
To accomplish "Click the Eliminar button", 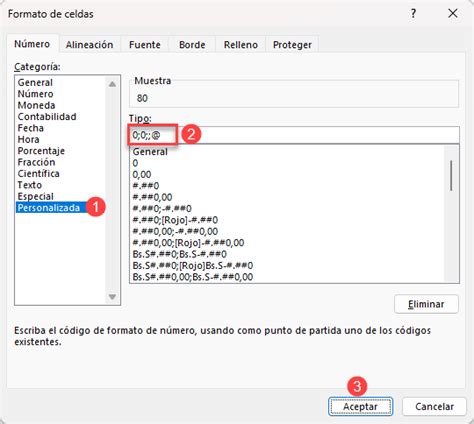I will [x=426, y=304].
